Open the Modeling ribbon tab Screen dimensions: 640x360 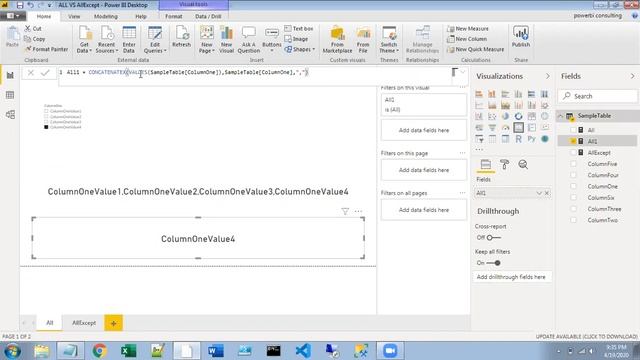click(x=106, y=16)
